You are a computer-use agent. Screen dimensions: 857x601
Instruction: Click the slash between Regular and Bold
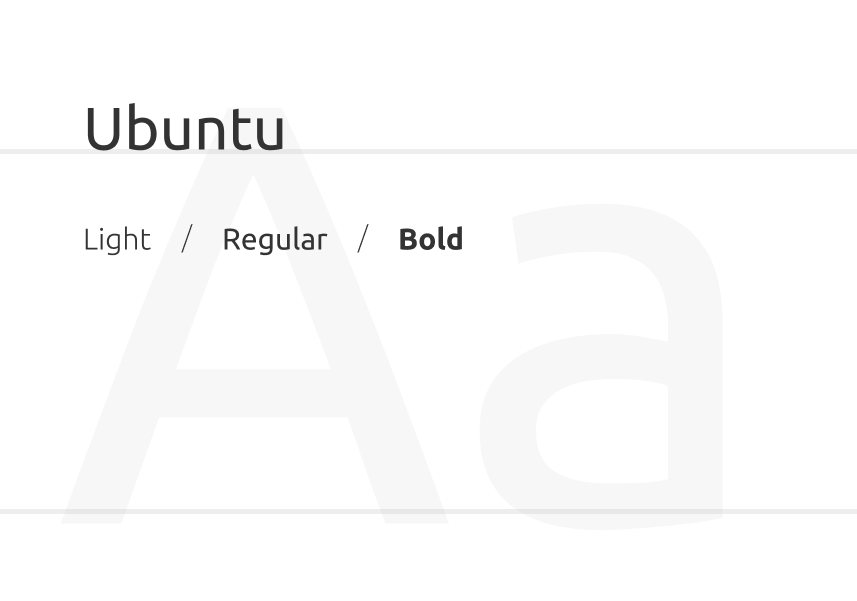tap(363, 238)
